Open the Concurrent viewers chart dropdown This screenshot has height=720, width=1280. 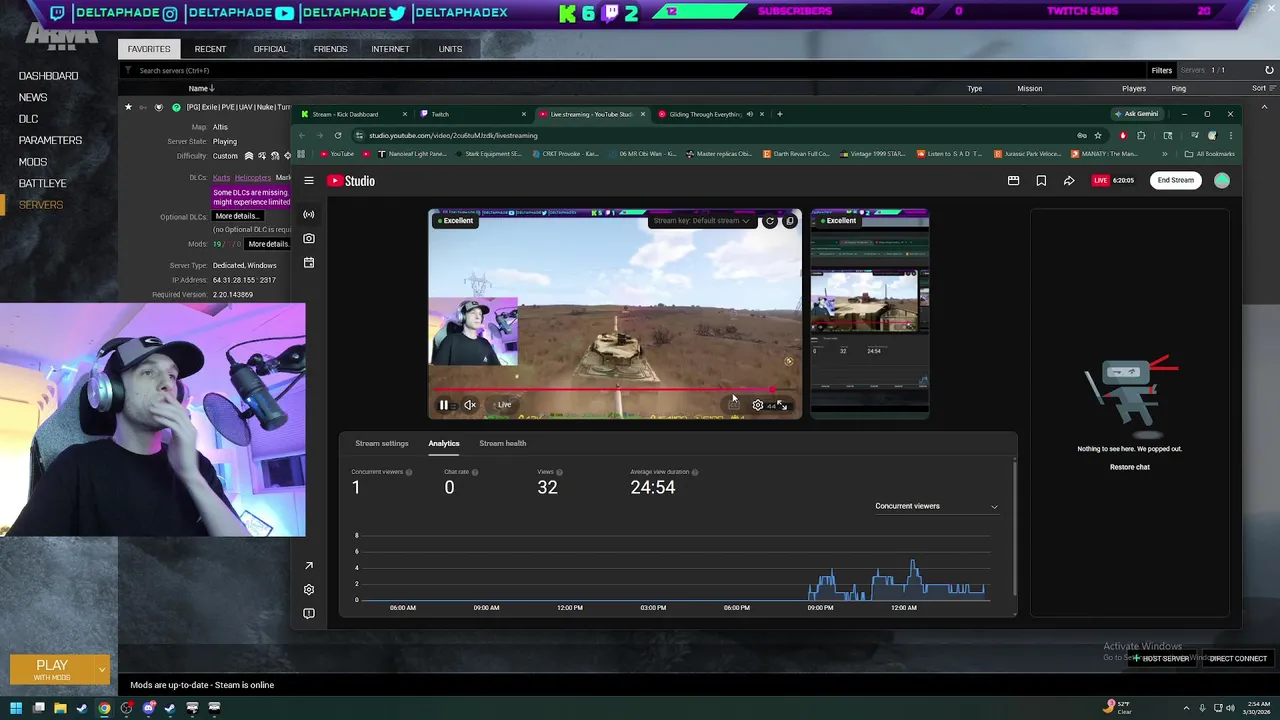coord(936,506)
